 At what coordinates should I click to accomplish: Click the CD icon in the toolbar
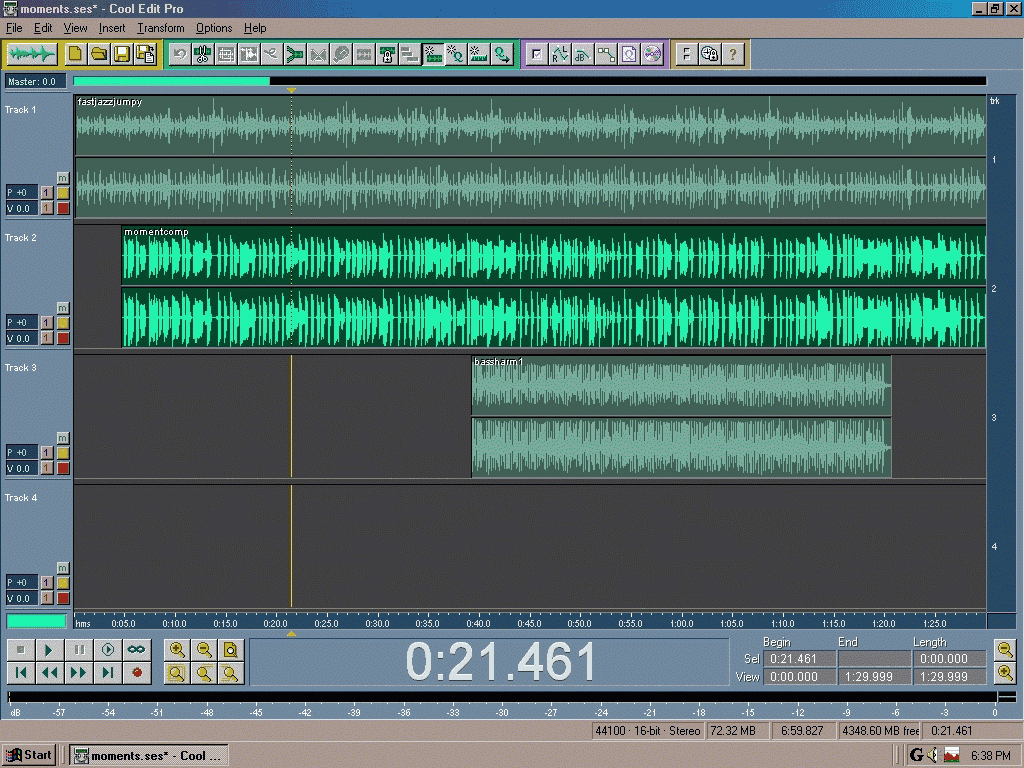click(652, 54)
